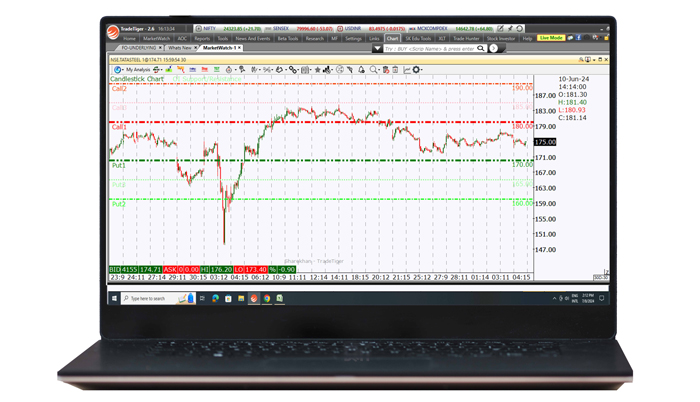700x402 pixels.
Task: Click the Facebook icon in the menu bar
Action: point(578,38)
